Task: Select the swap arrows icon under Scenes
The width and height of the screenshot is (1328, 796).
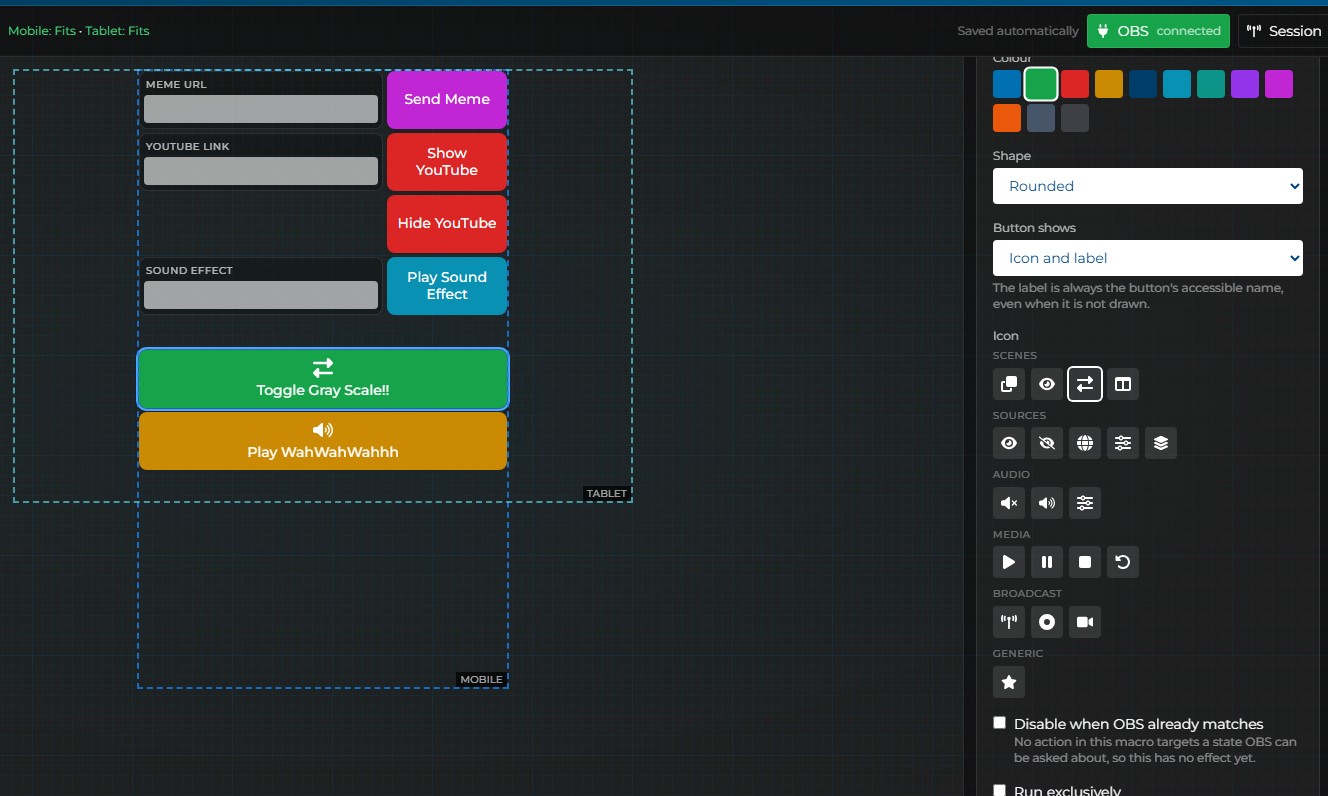Action: click(1085, 384)
